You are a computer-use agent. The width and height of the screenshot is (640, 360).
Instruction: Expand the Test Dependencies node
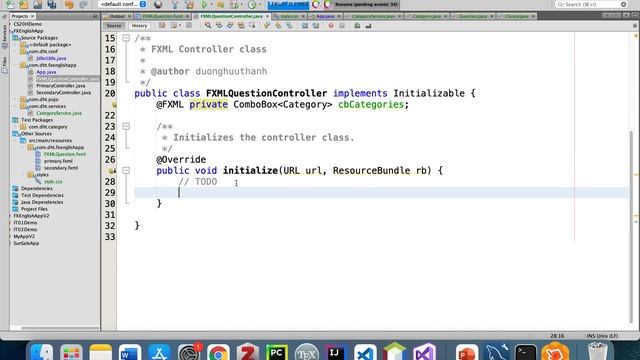42,196
